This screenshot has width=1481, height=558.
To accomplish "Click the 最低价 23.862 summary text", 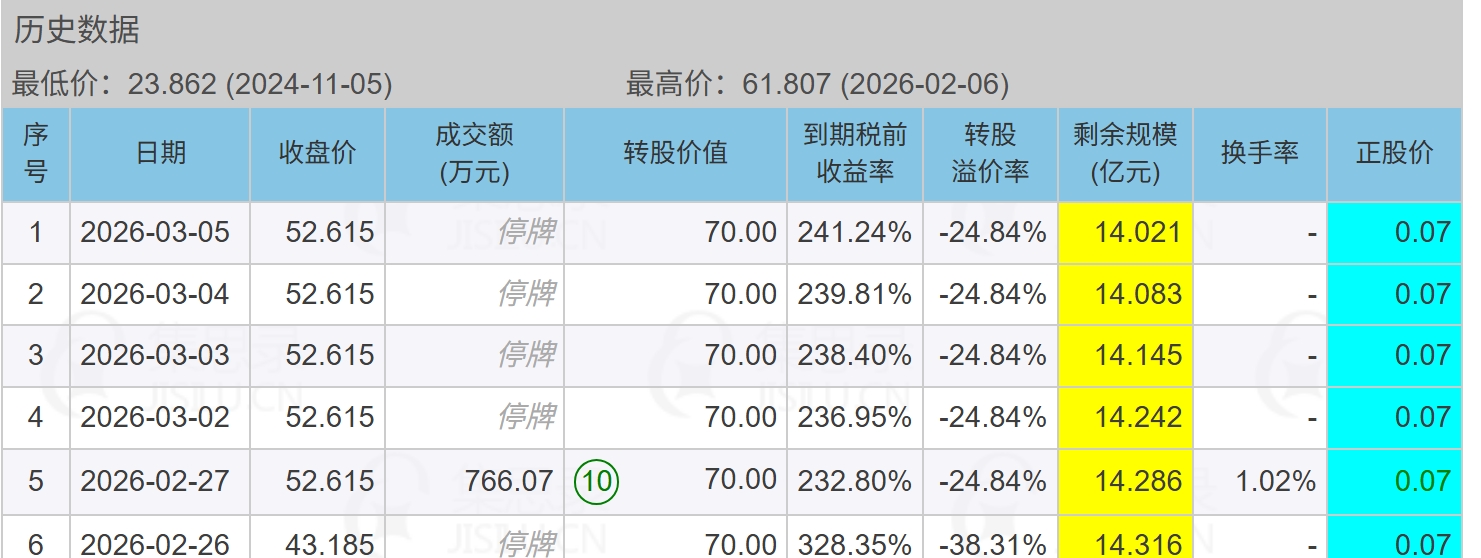I will click(x=202, y=84).
